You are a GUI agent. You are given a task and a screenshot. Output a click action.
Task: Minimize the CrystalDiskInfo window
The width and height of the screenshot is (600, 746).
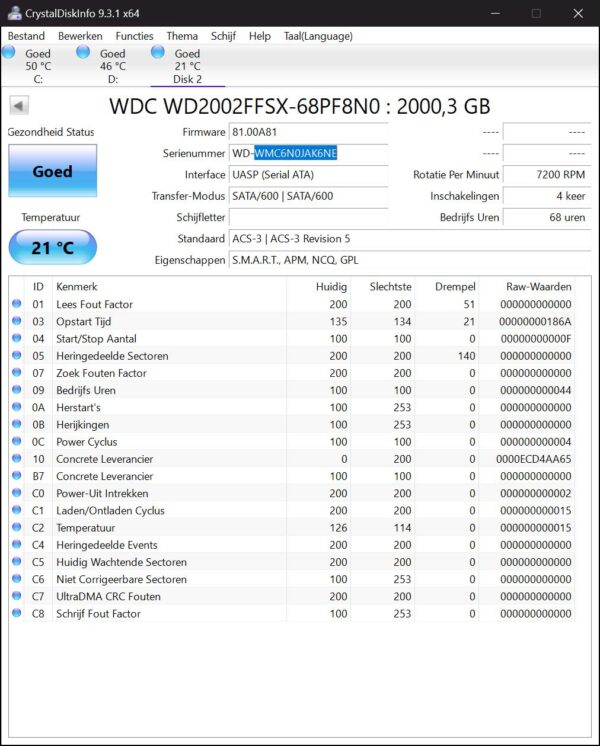click(495, 13)
